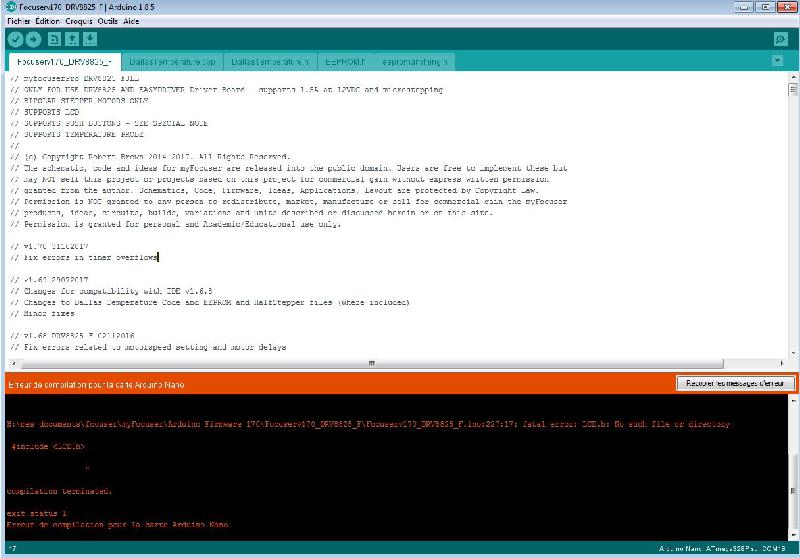The height and width of the screenshot is (558, 800).
Task: Click the console vertical scrollbar thumb
Action: coord(793,490)
